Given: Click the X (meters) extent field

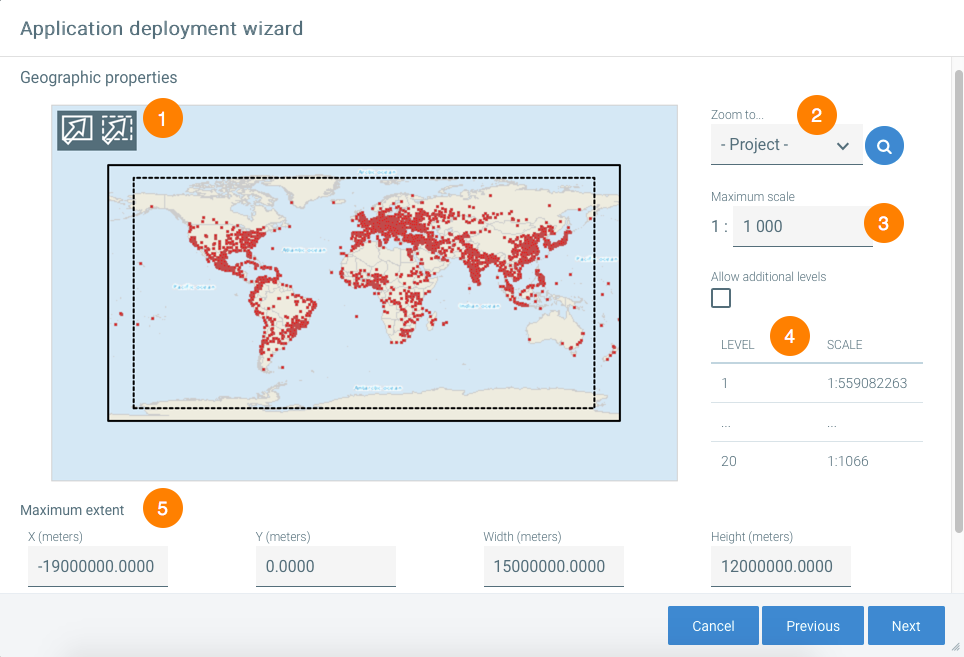Looking at the screenshot, I should (97, 566).
